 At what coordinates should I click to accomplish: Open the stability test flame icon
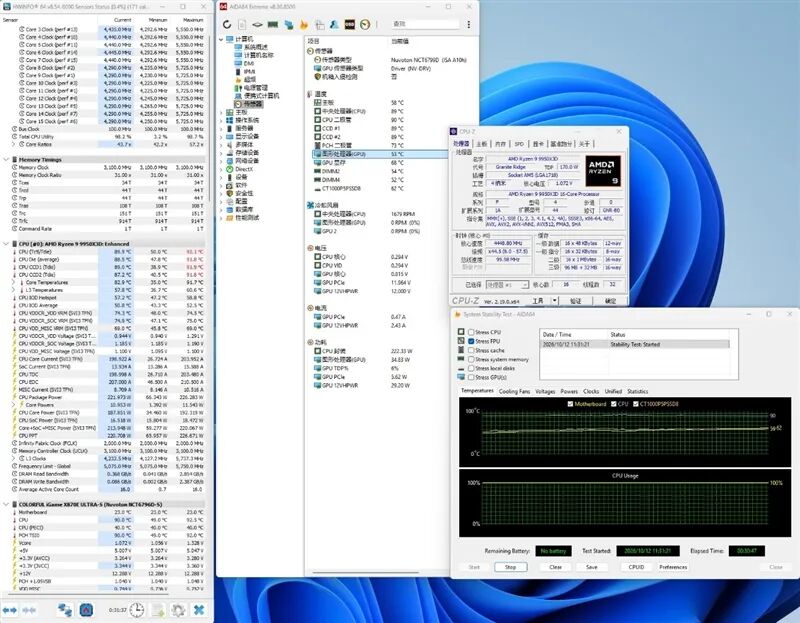coord(304,24)
